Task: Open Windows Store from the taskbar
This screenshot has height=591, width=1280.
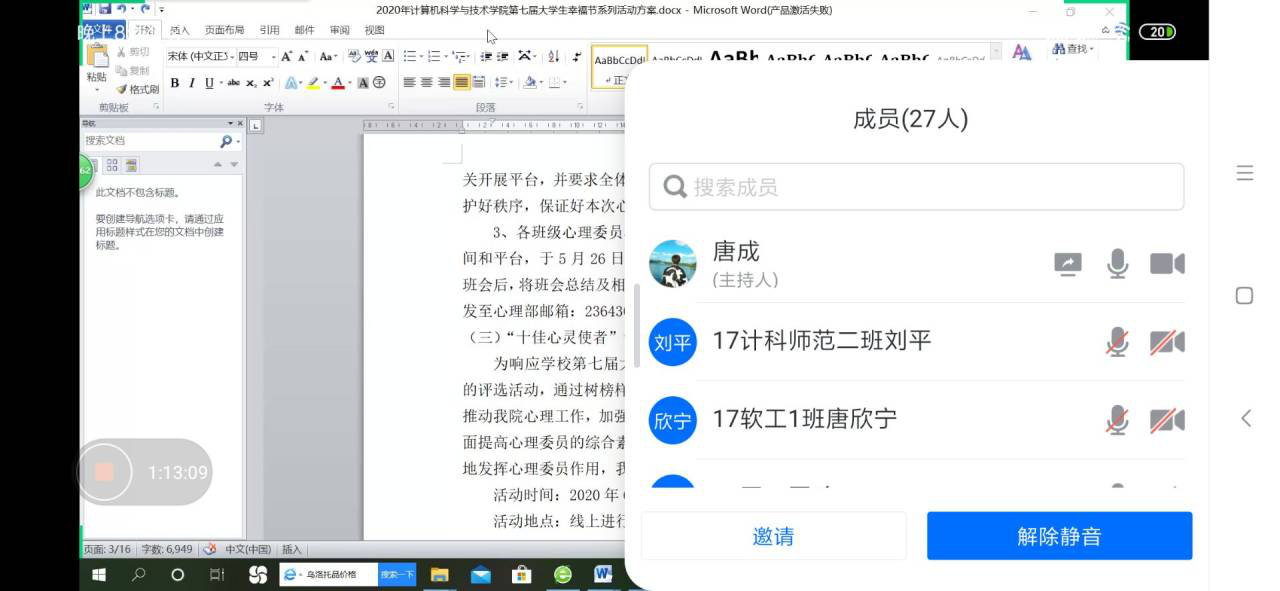Action: click(521, 575)
